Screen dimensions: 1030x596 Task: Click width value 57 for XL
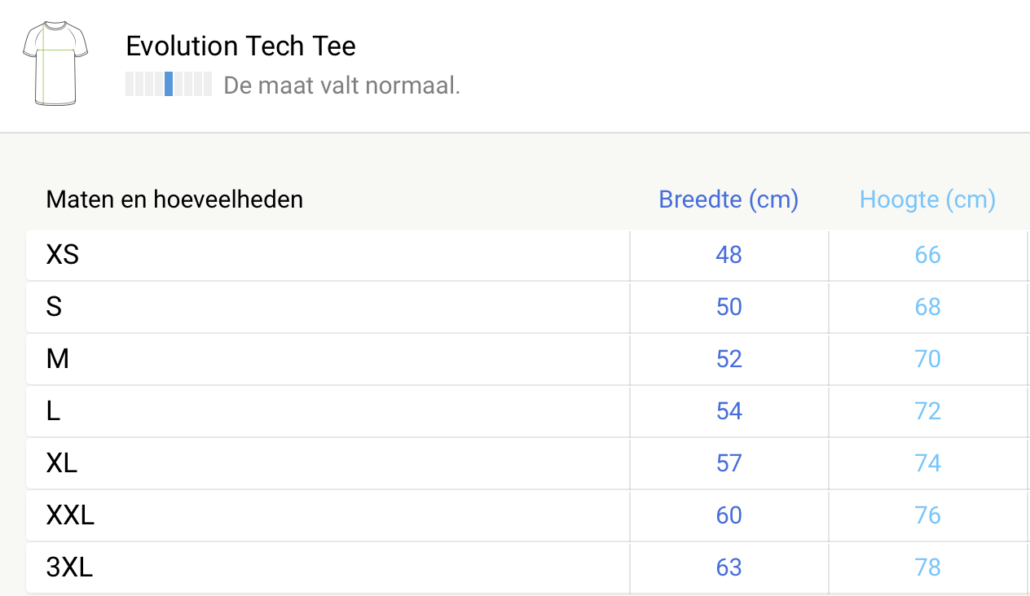click(728, 463)
